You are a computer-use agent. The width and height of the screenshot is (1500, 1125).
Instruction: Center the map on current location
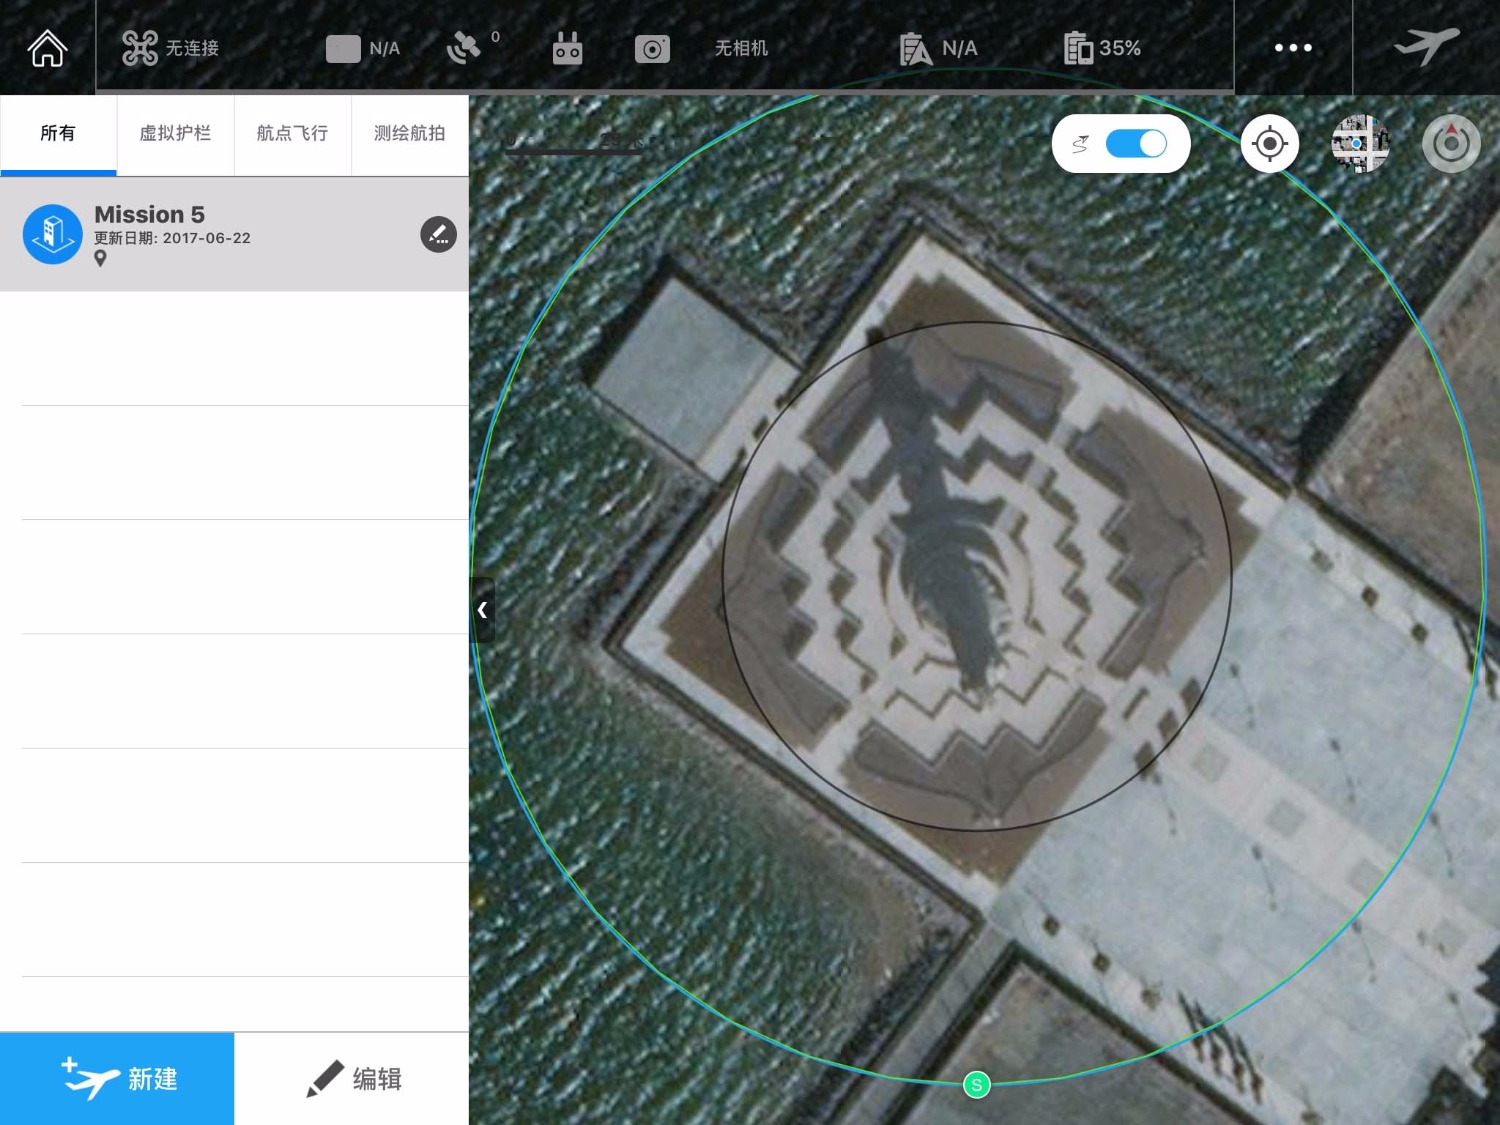coord(1269,144)
